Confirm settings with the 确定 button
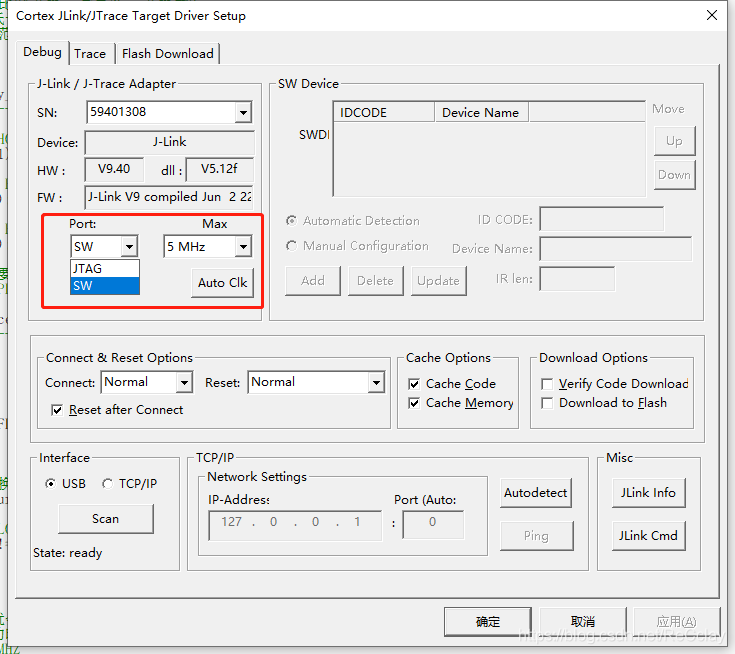 [488, 621]
